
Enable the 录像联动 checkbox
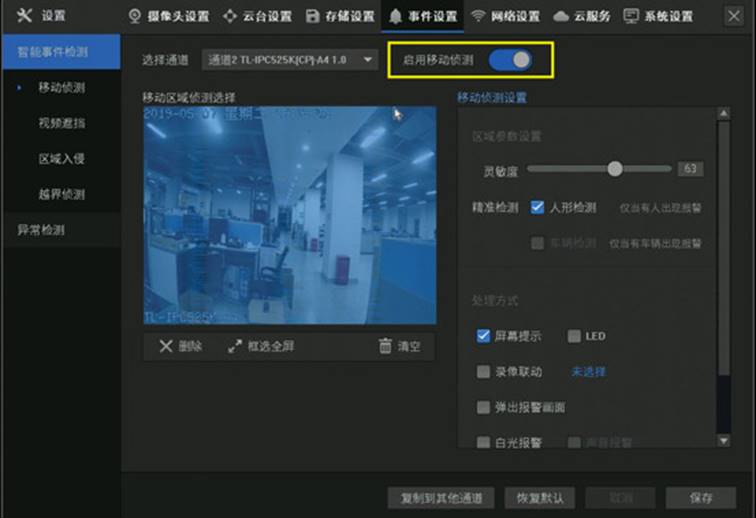pos(484,372)
